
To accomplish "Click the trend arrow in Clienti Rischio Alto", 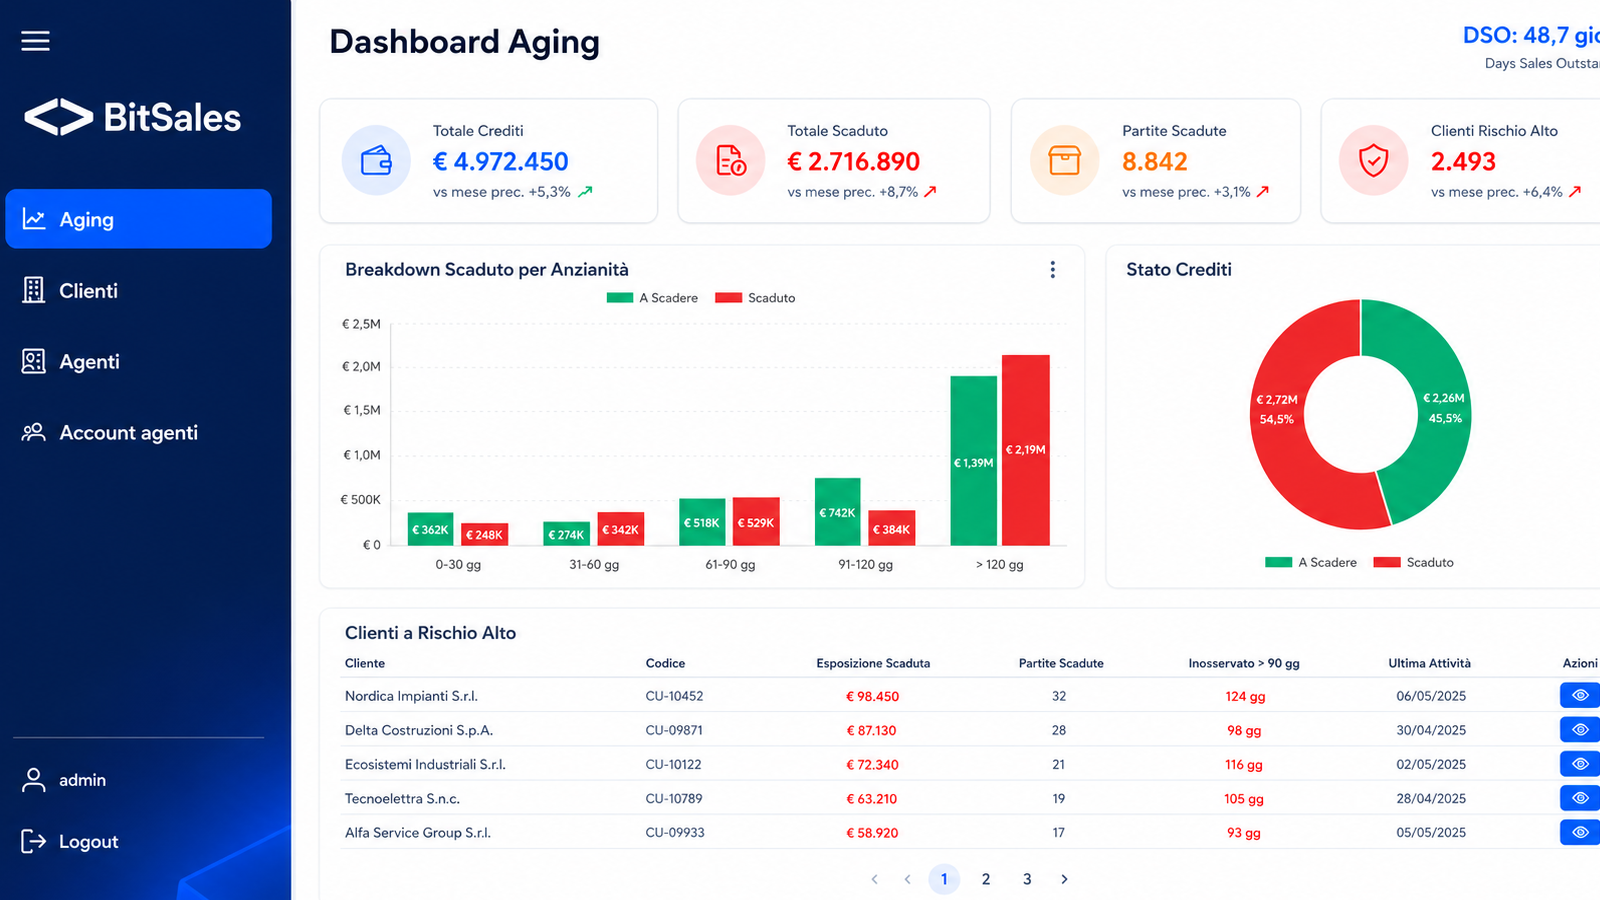I will [x=1575, y=192].
